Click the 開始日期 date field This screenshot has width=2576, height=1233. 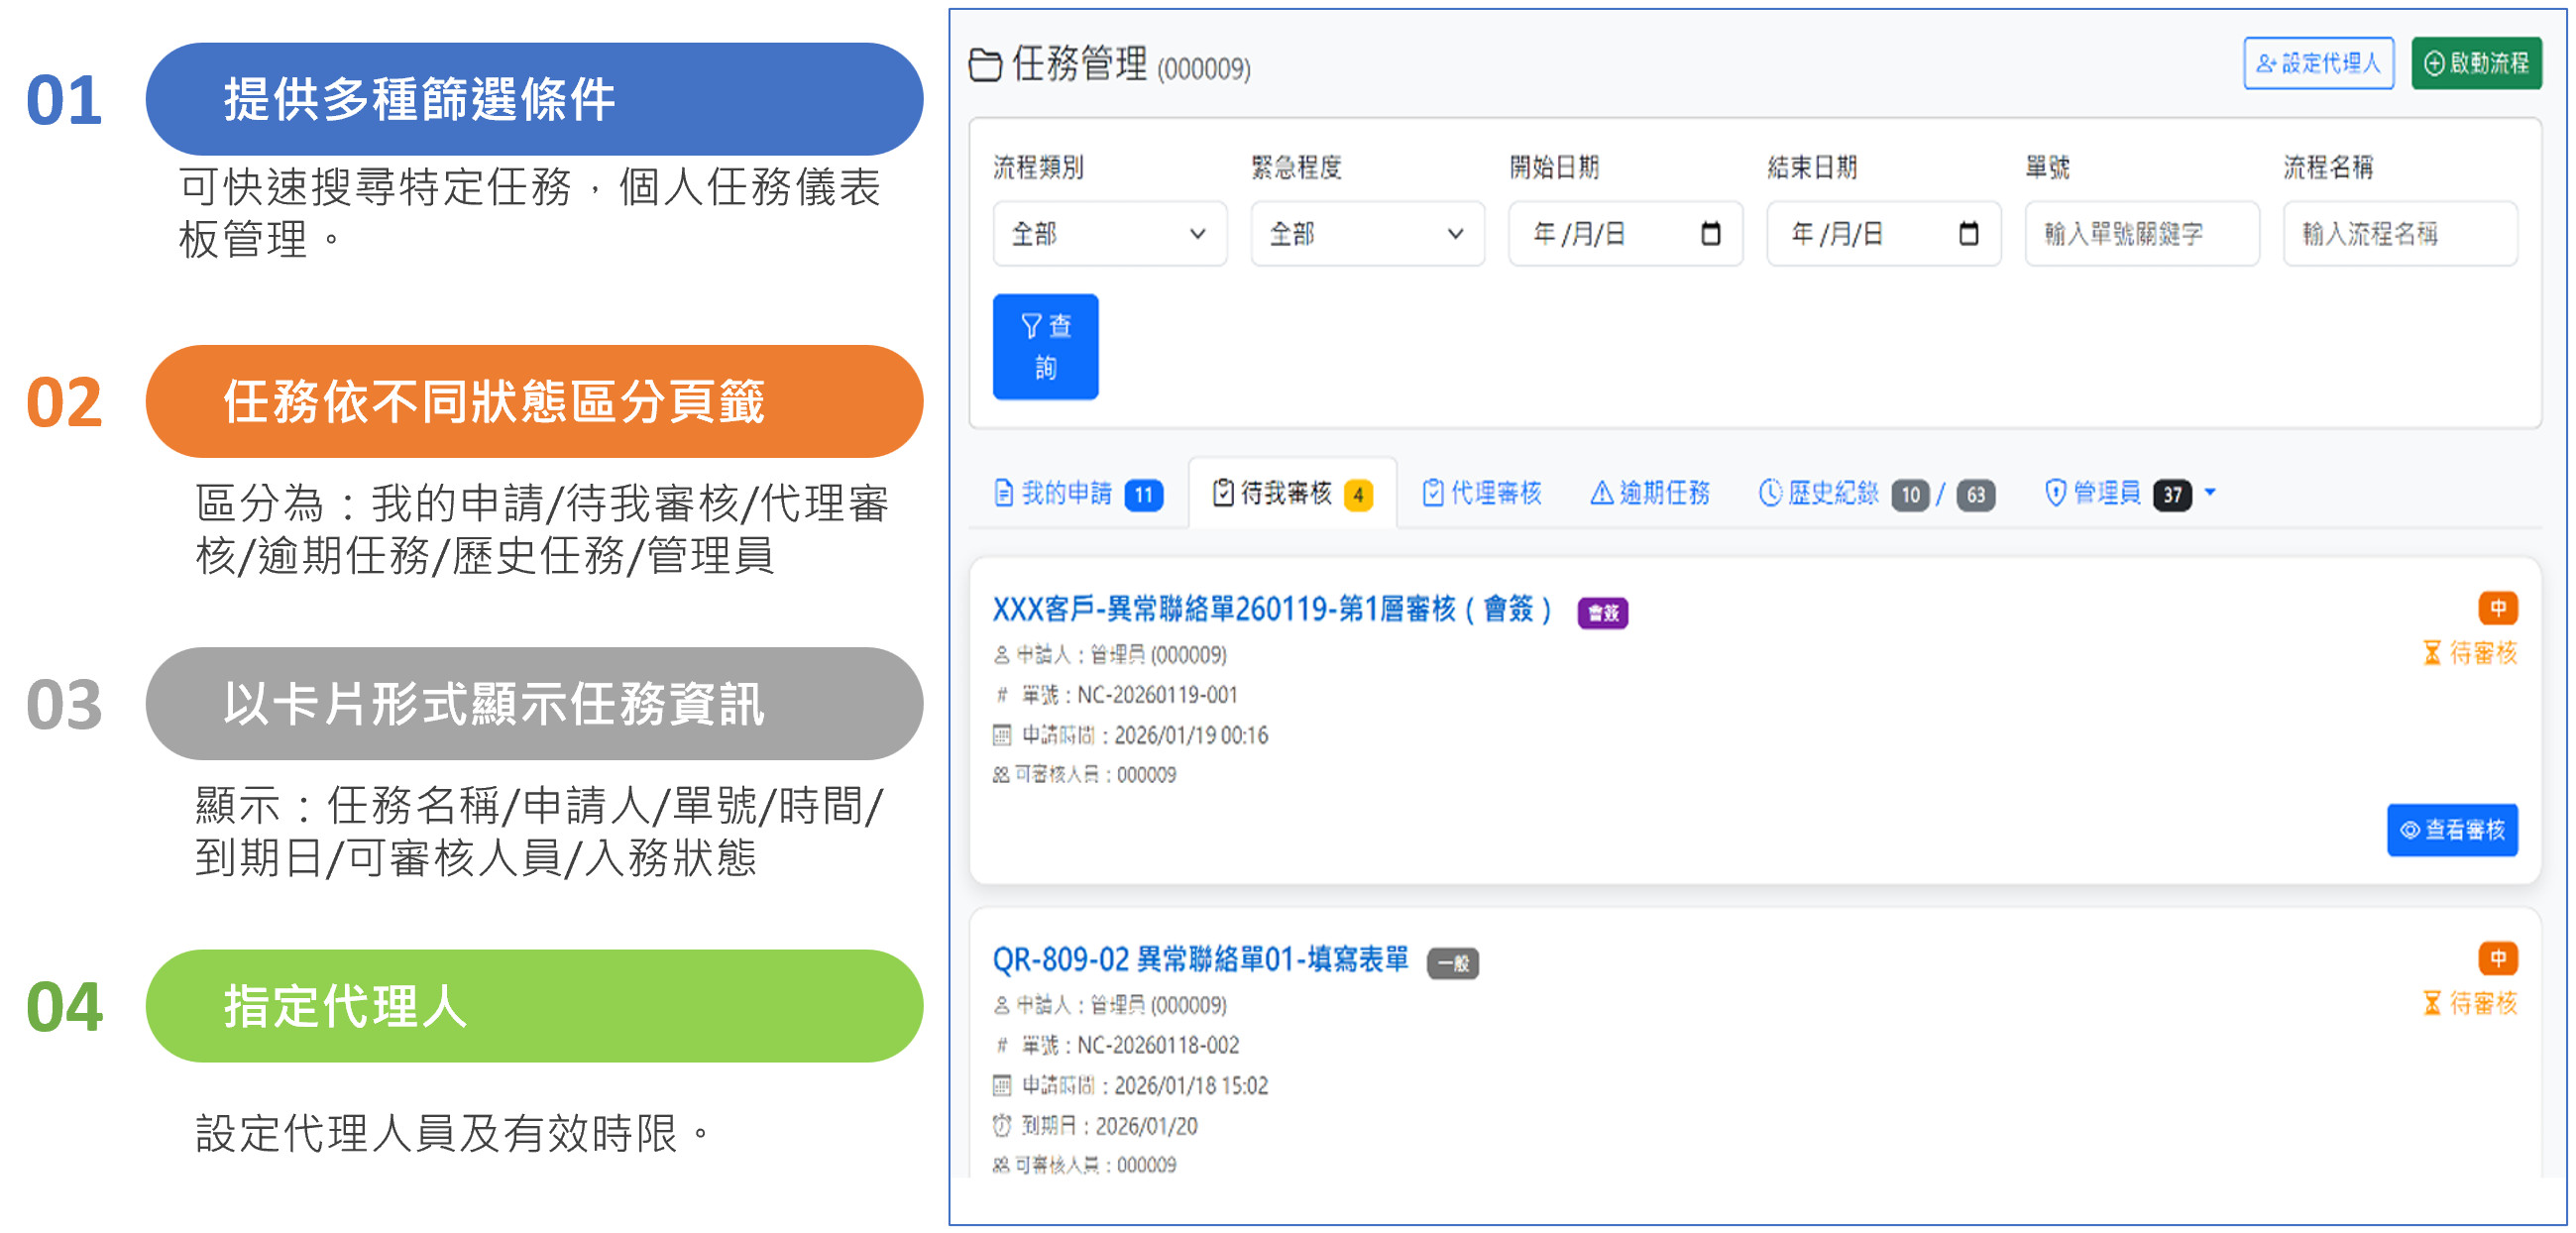(x=1625, y=234)
